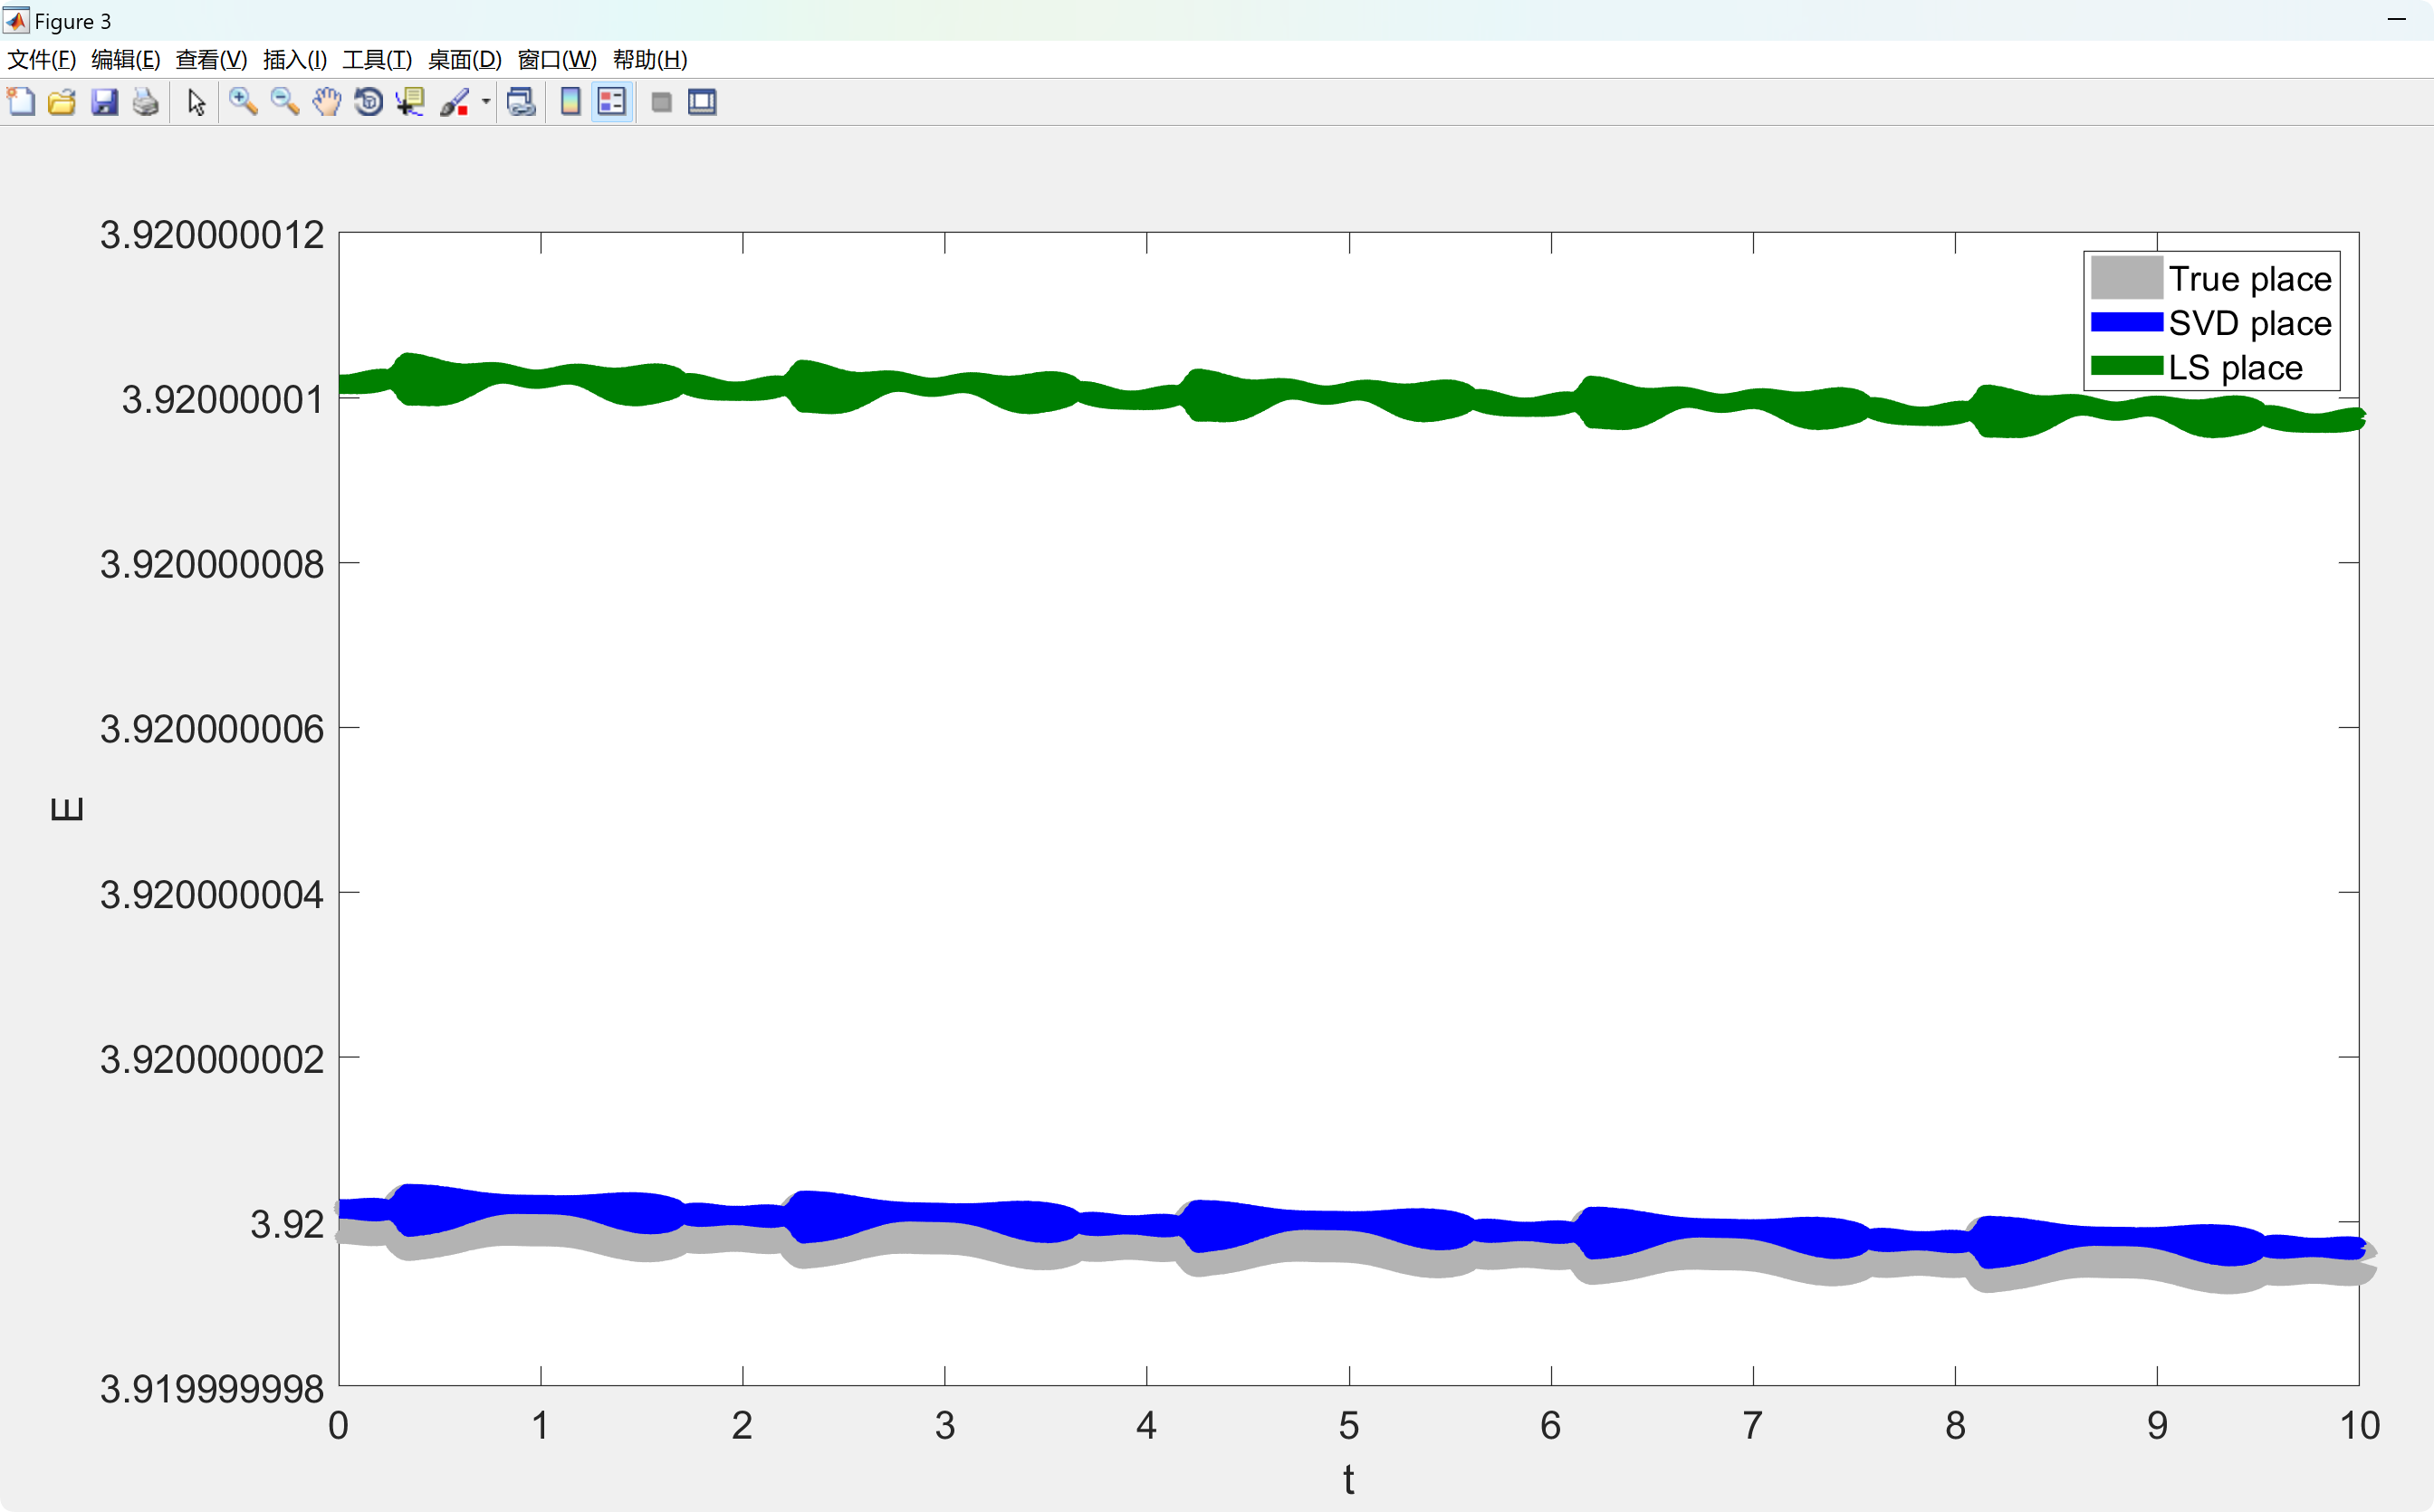Open the 文件(F) menu

(41, 60)
